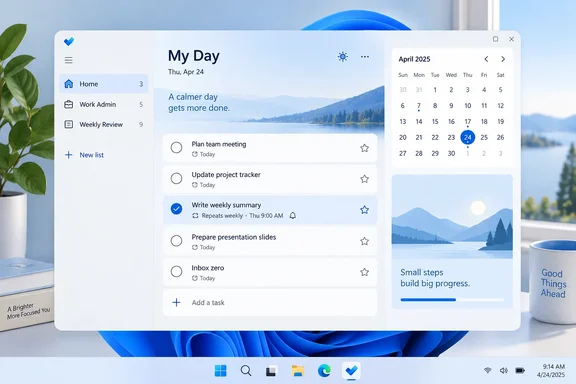
Task: Click the mountain lake illustration card
Action: 452,217
